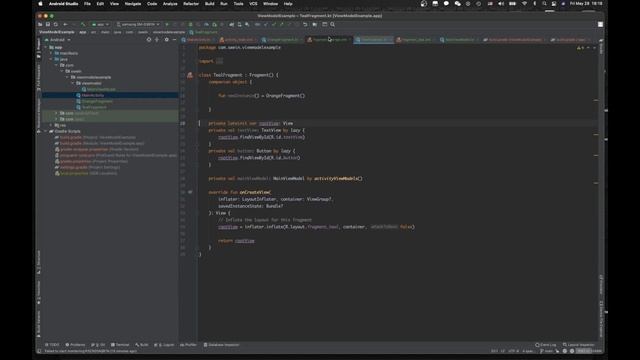Image resolution: width=640 pixels, height=360 pixels.
Task: Open Project panel gear options
Action: [x=167, y=40]
